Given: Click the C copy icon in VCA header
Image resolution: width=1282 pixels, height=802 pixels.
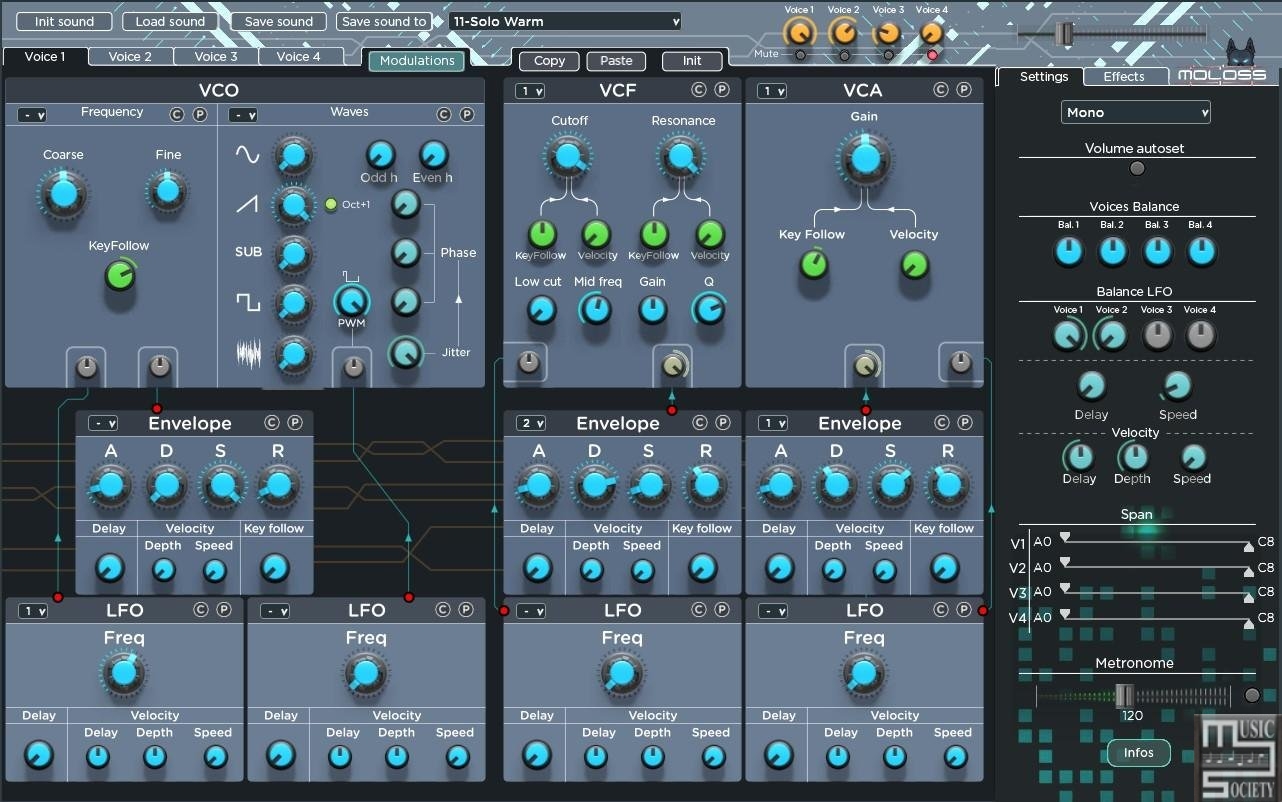Looking at the screenshot, I should point(941,90).
